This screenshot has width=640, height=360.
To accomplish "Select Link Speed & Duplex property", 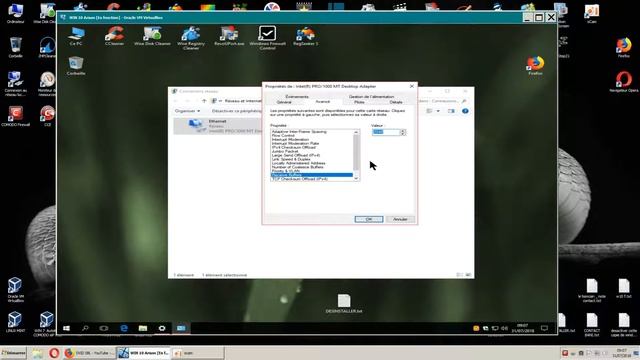I will [x=312, y=159].
